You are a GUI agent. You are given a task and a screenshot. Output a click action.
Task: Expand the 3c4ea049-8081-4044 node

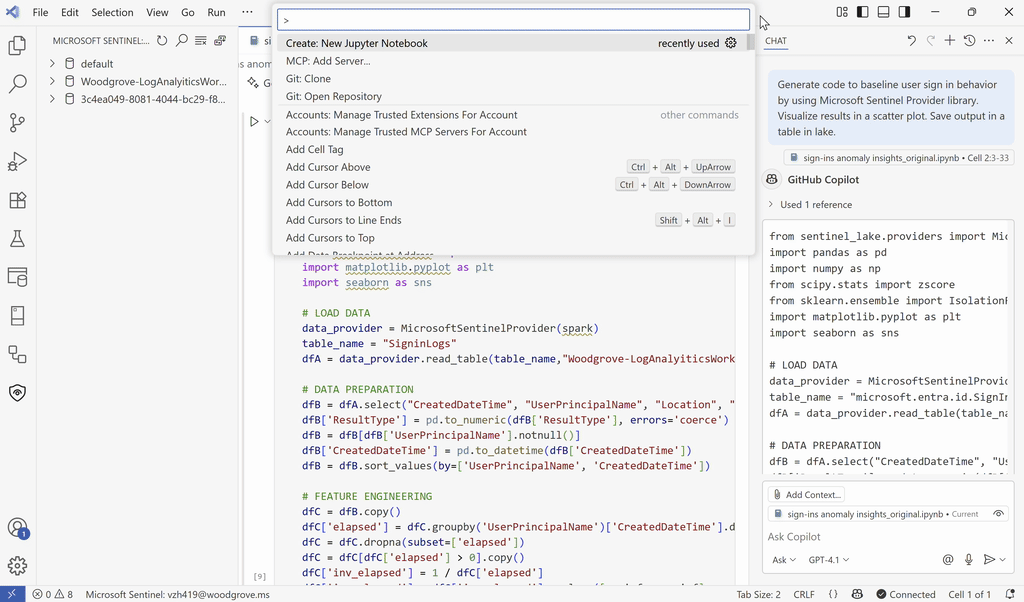52,99
